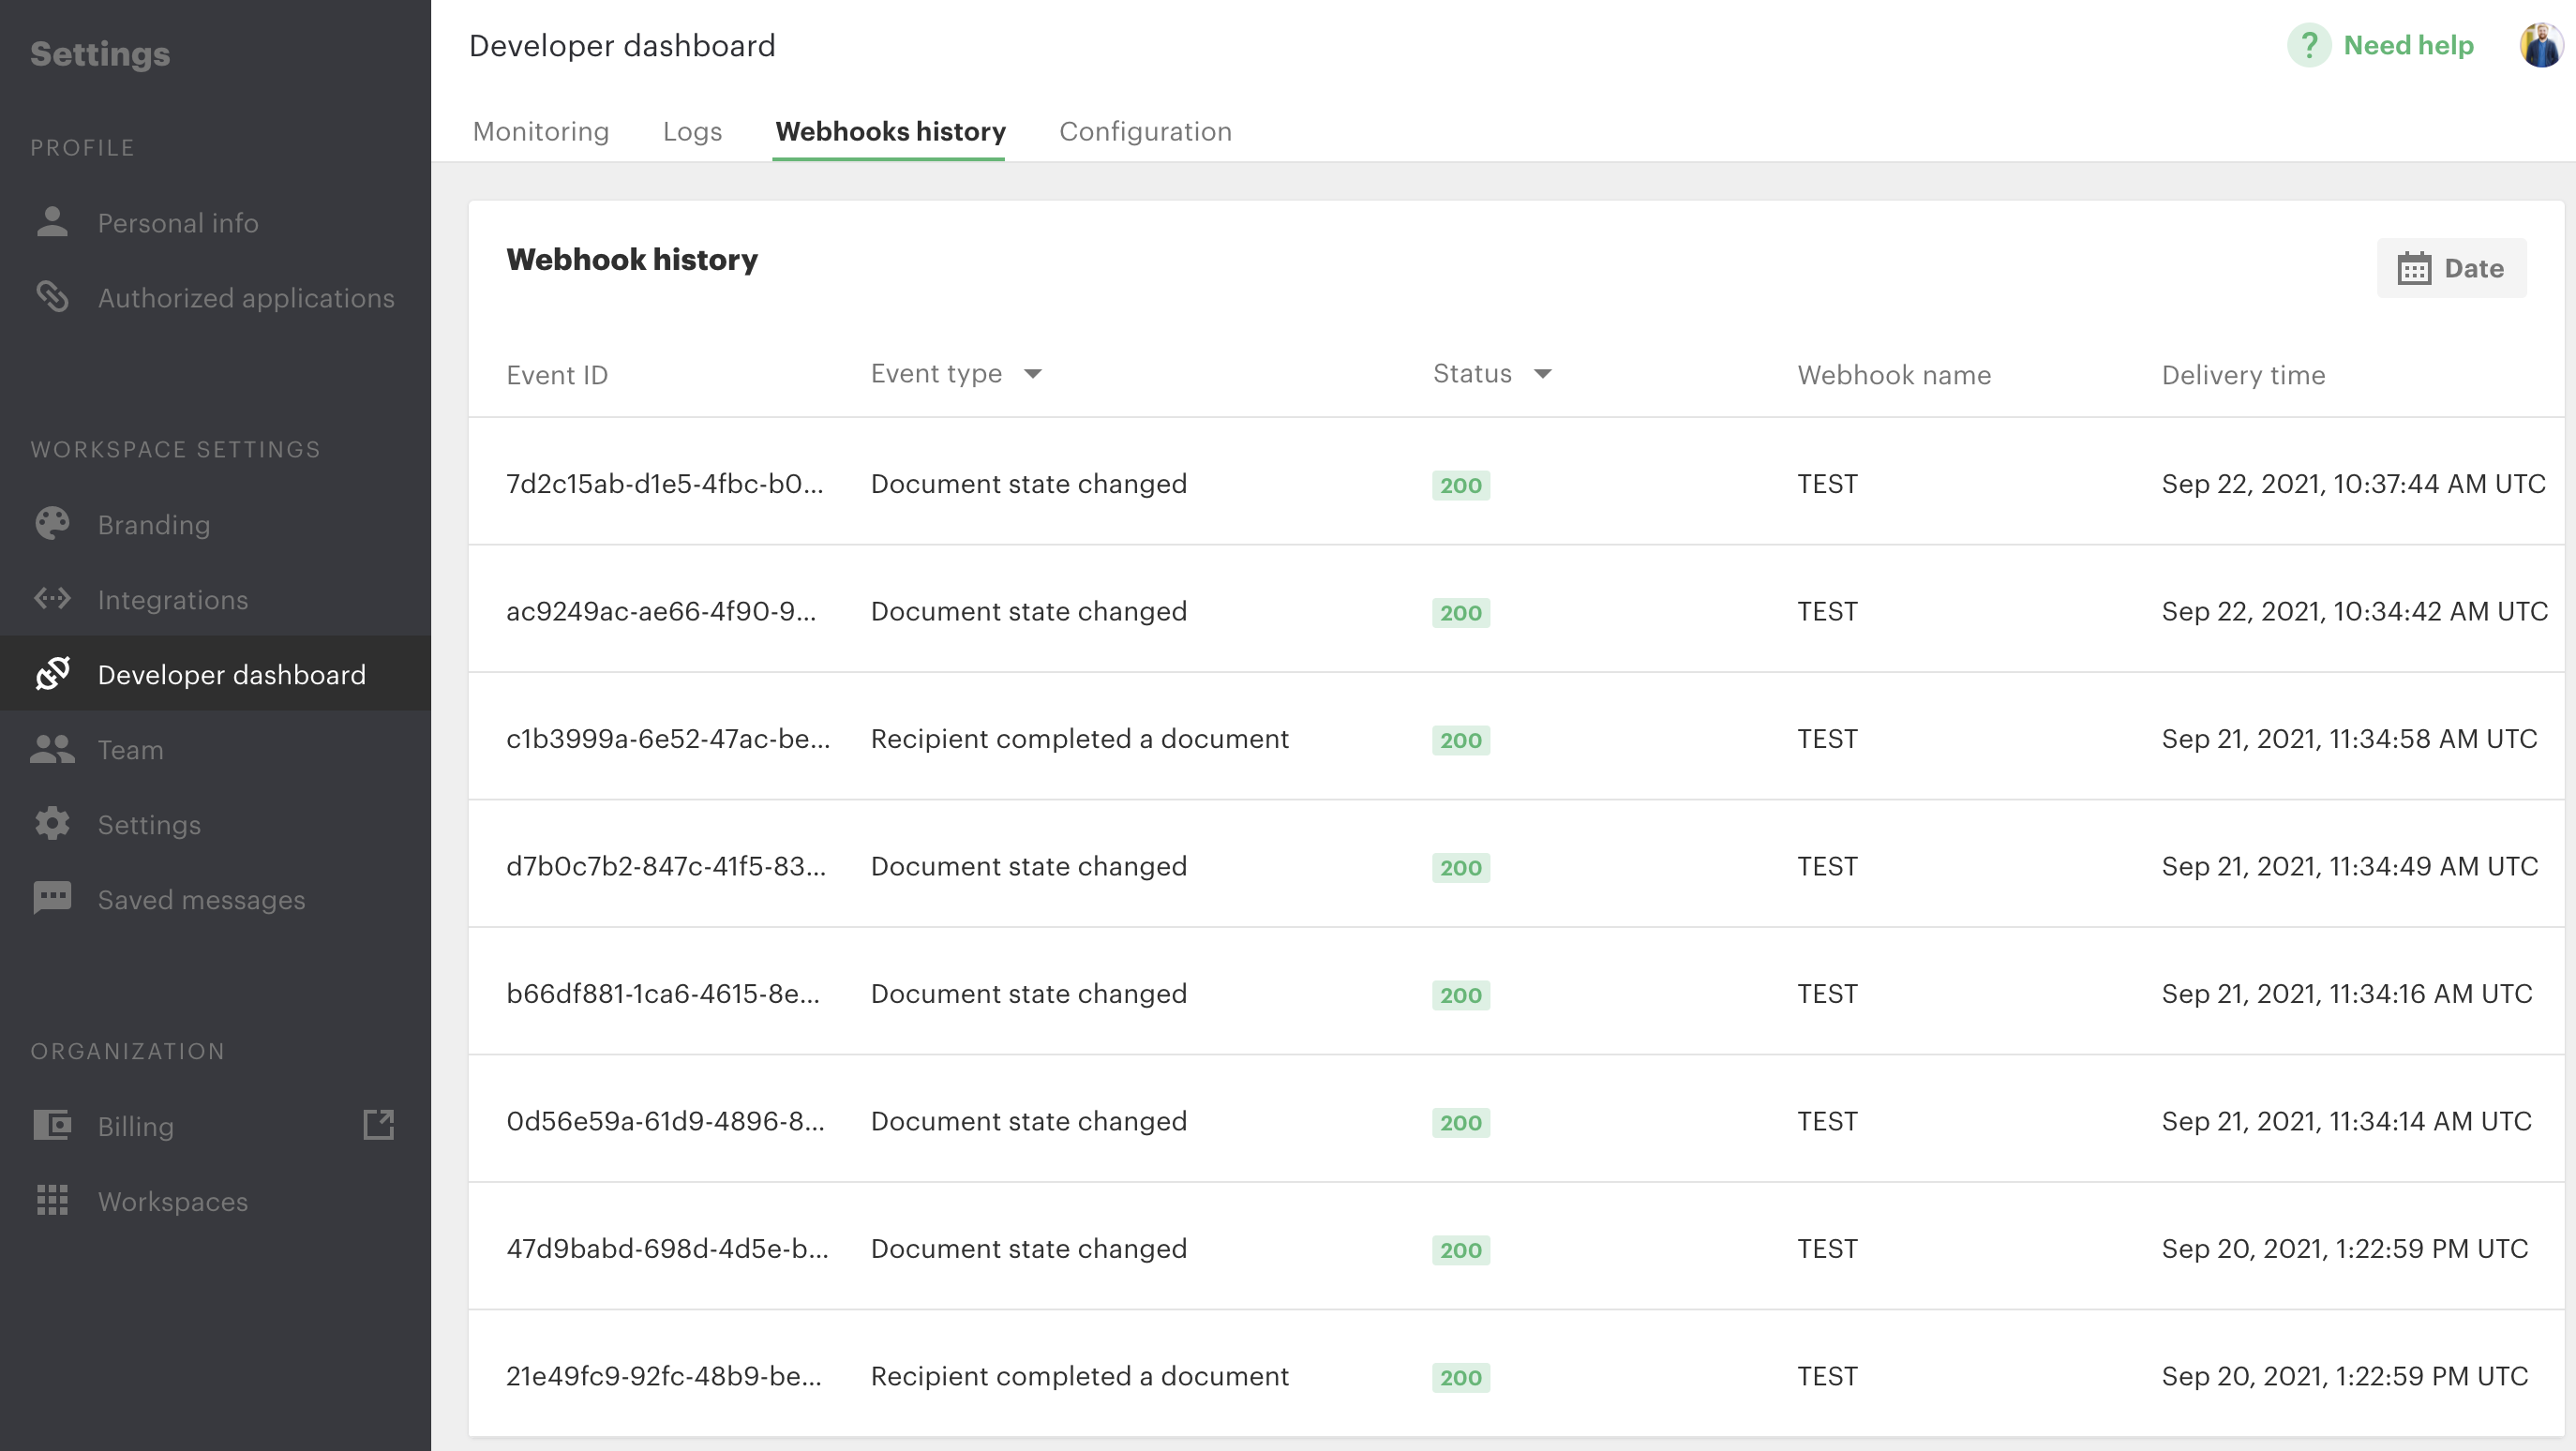The image size is (2576, 1451).
Task: Open the user avatar menu
Action: point(2540,45)
